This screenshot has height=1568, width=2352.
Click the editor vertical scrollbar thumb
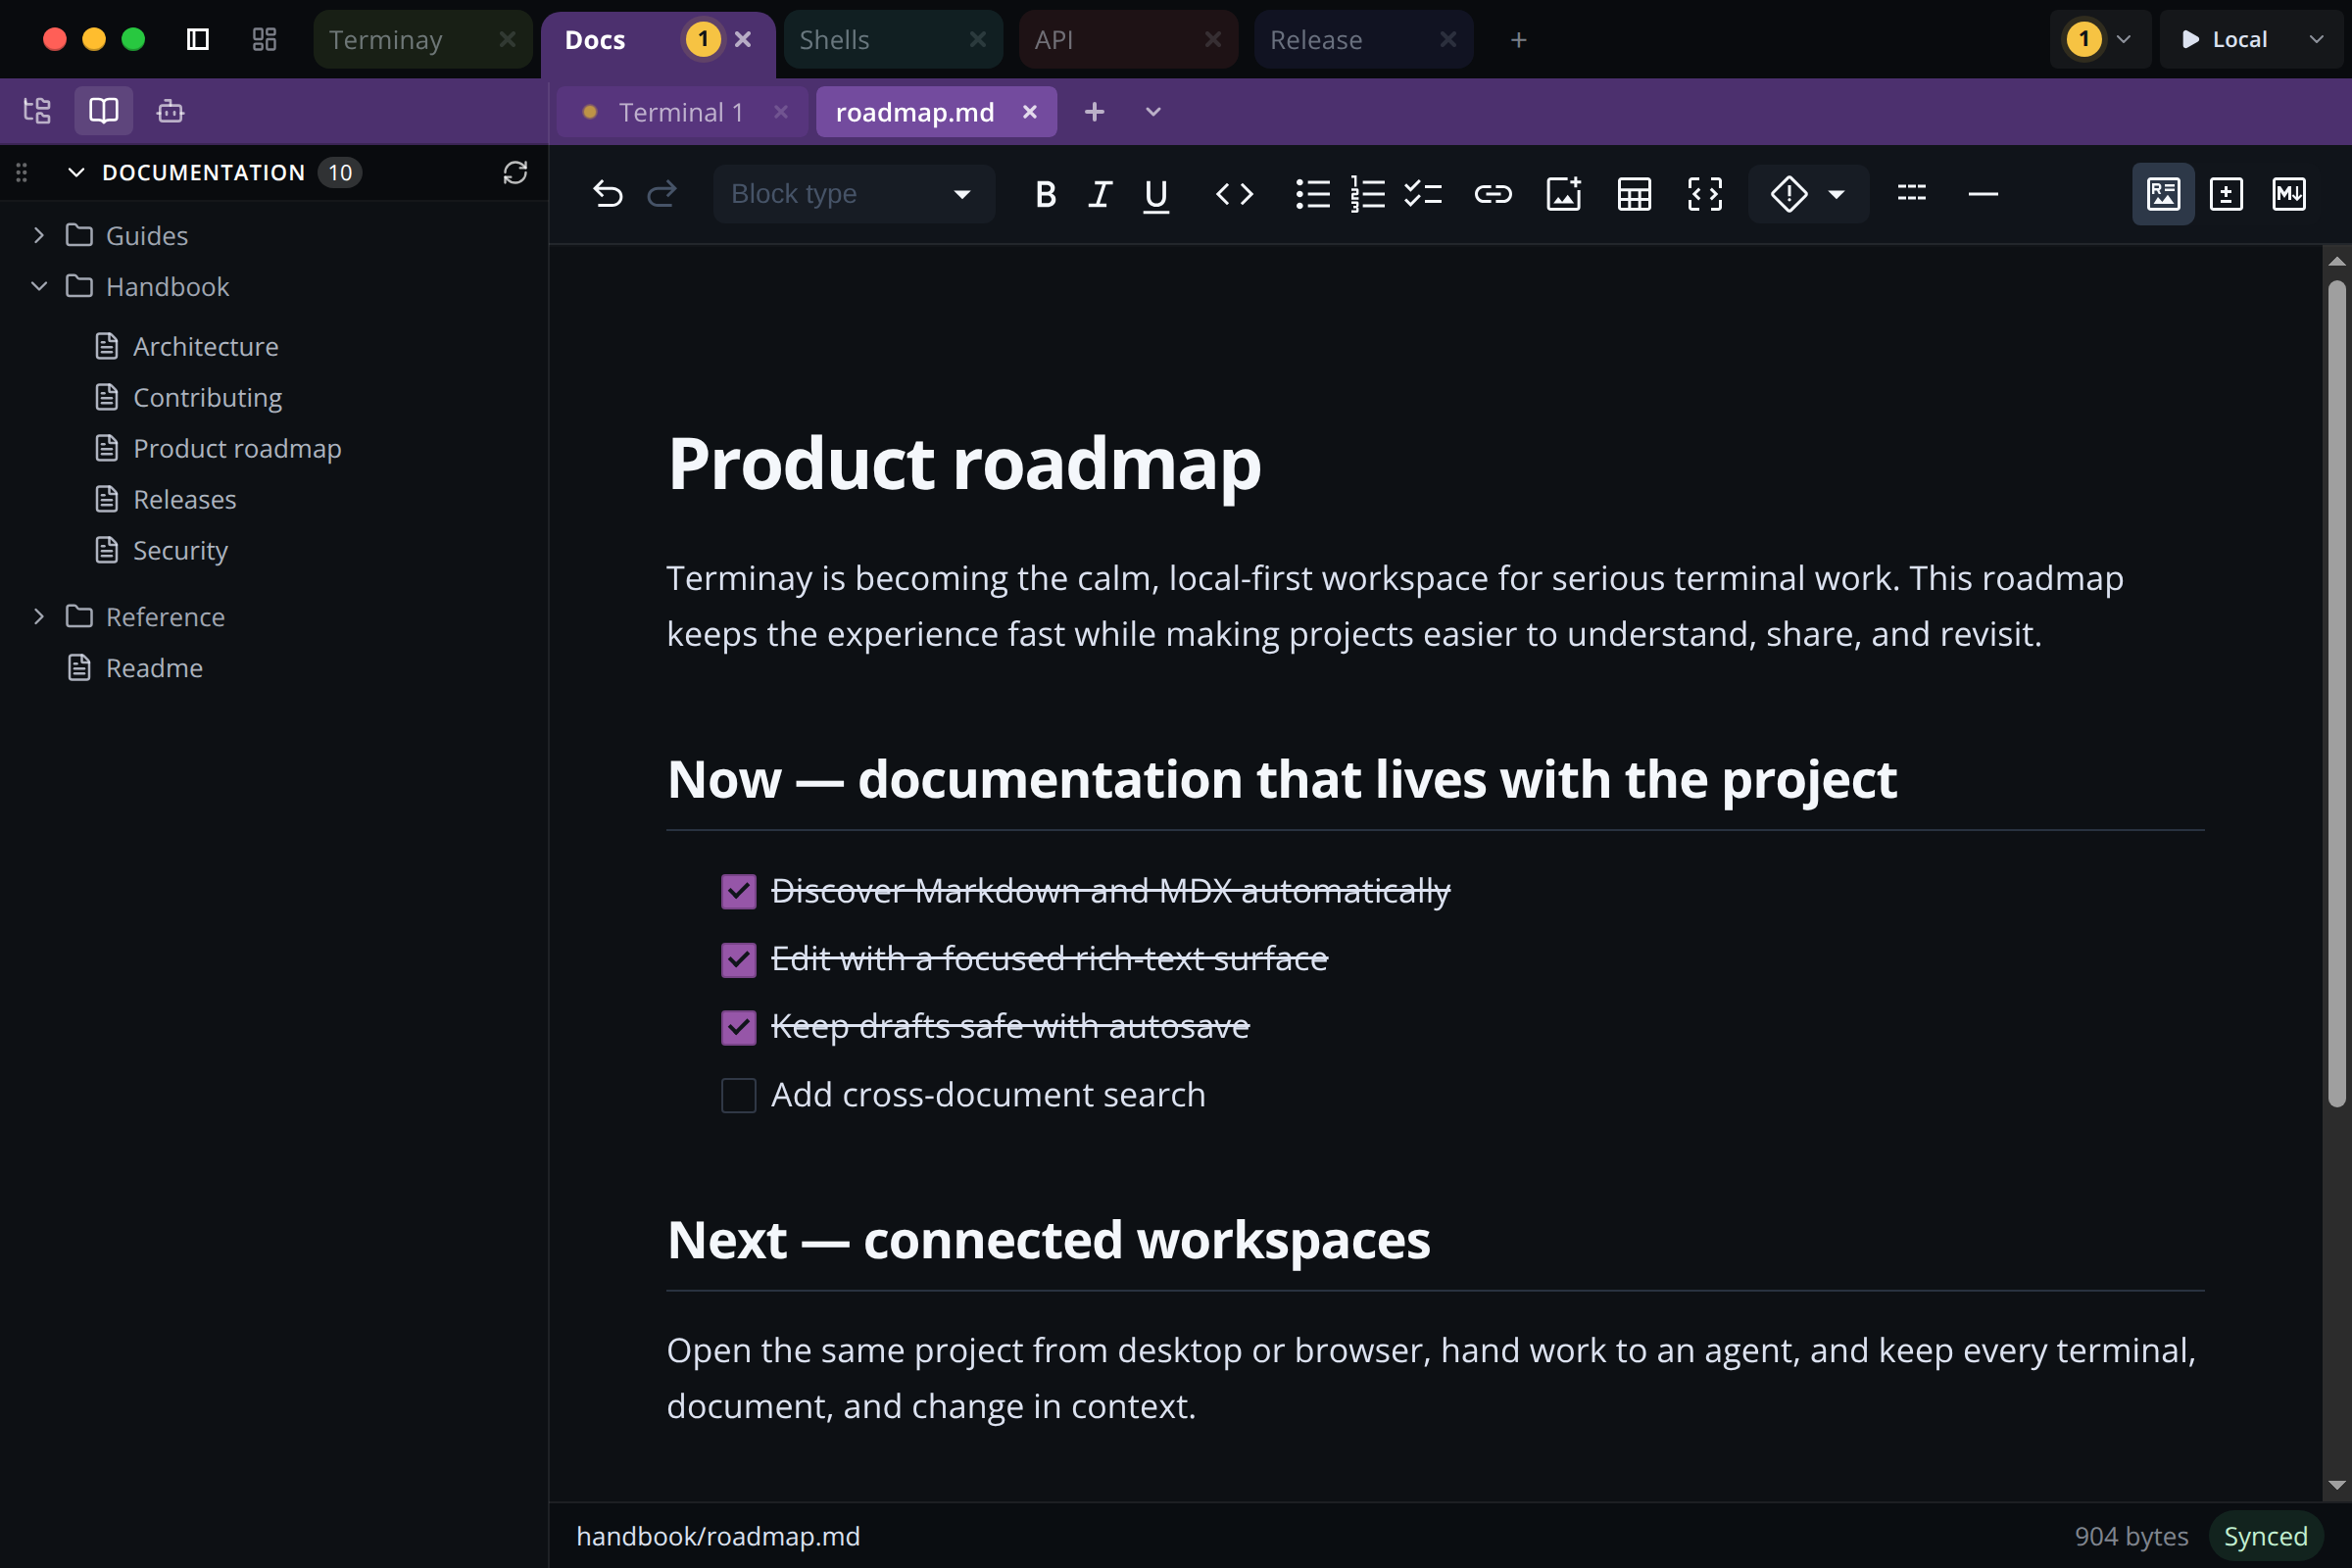(2337, 694)
